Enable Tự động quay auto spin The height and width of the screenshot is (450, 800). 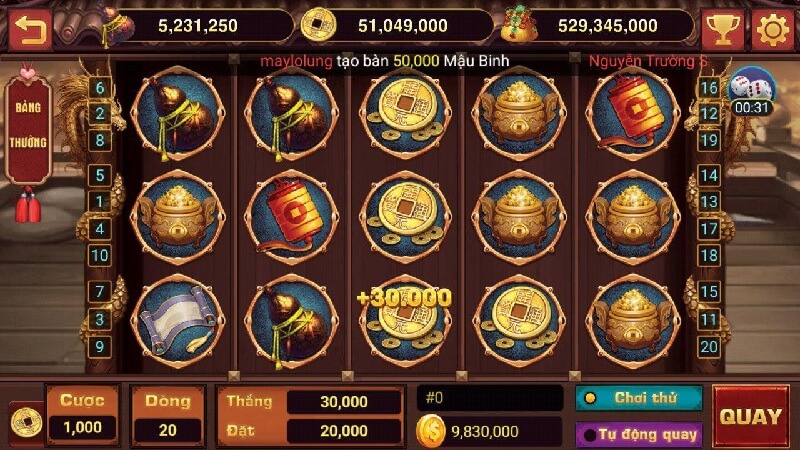(x=639, y=435)
